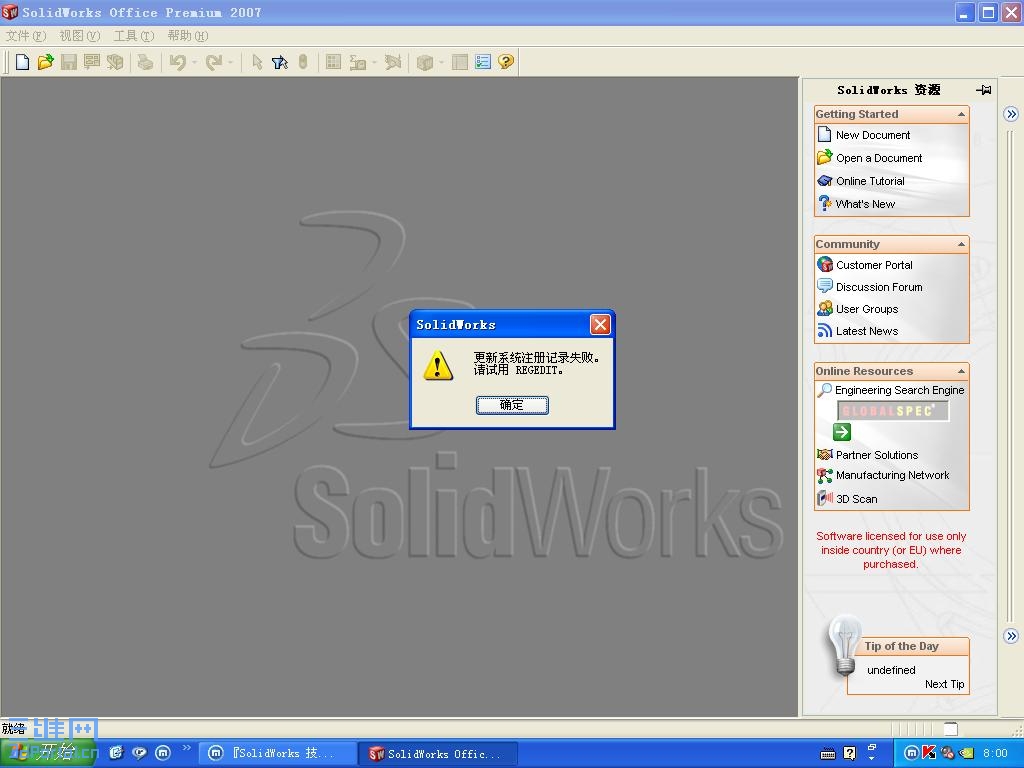Click the sketch icon next to grid icon
The image size is (1024, 768).
pos(357,62)
